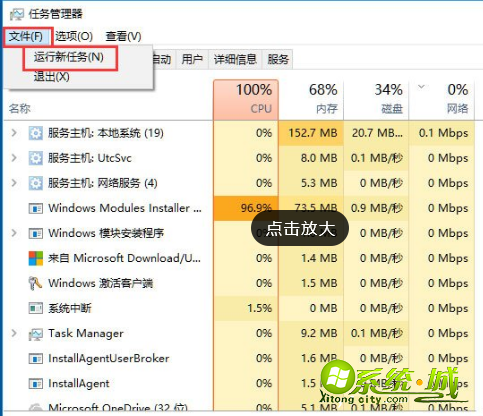Click the Windows 激活客户端 keys icon
This screenshot has width=483, height=416.
click(x=35, y=283)
